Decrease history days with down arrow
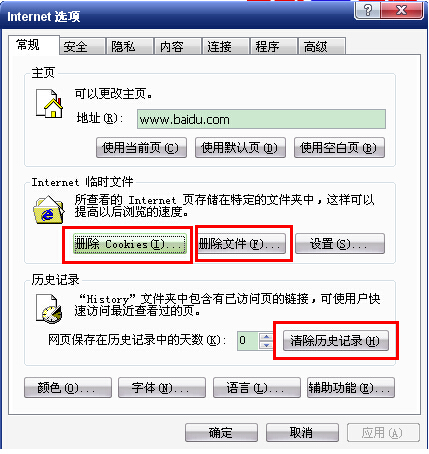The image size is (429, 454). (266, 345)
